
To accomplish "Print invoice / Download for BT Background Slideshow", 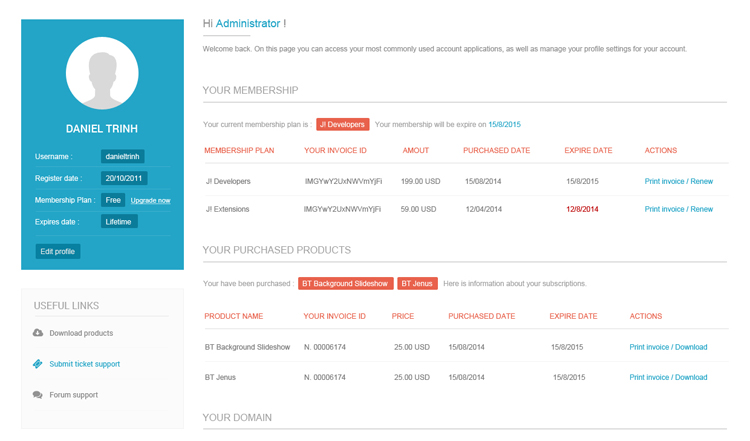I will pyautogui.click(x=668, y=347).
